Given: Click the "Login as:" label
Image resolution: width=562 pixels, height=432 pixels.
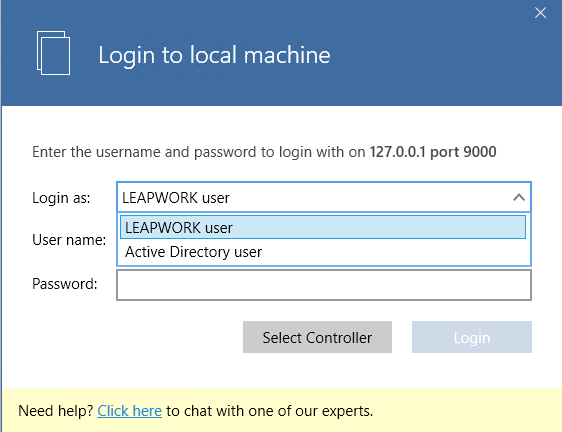Looking at the screenshot, I should pos(61,198).
